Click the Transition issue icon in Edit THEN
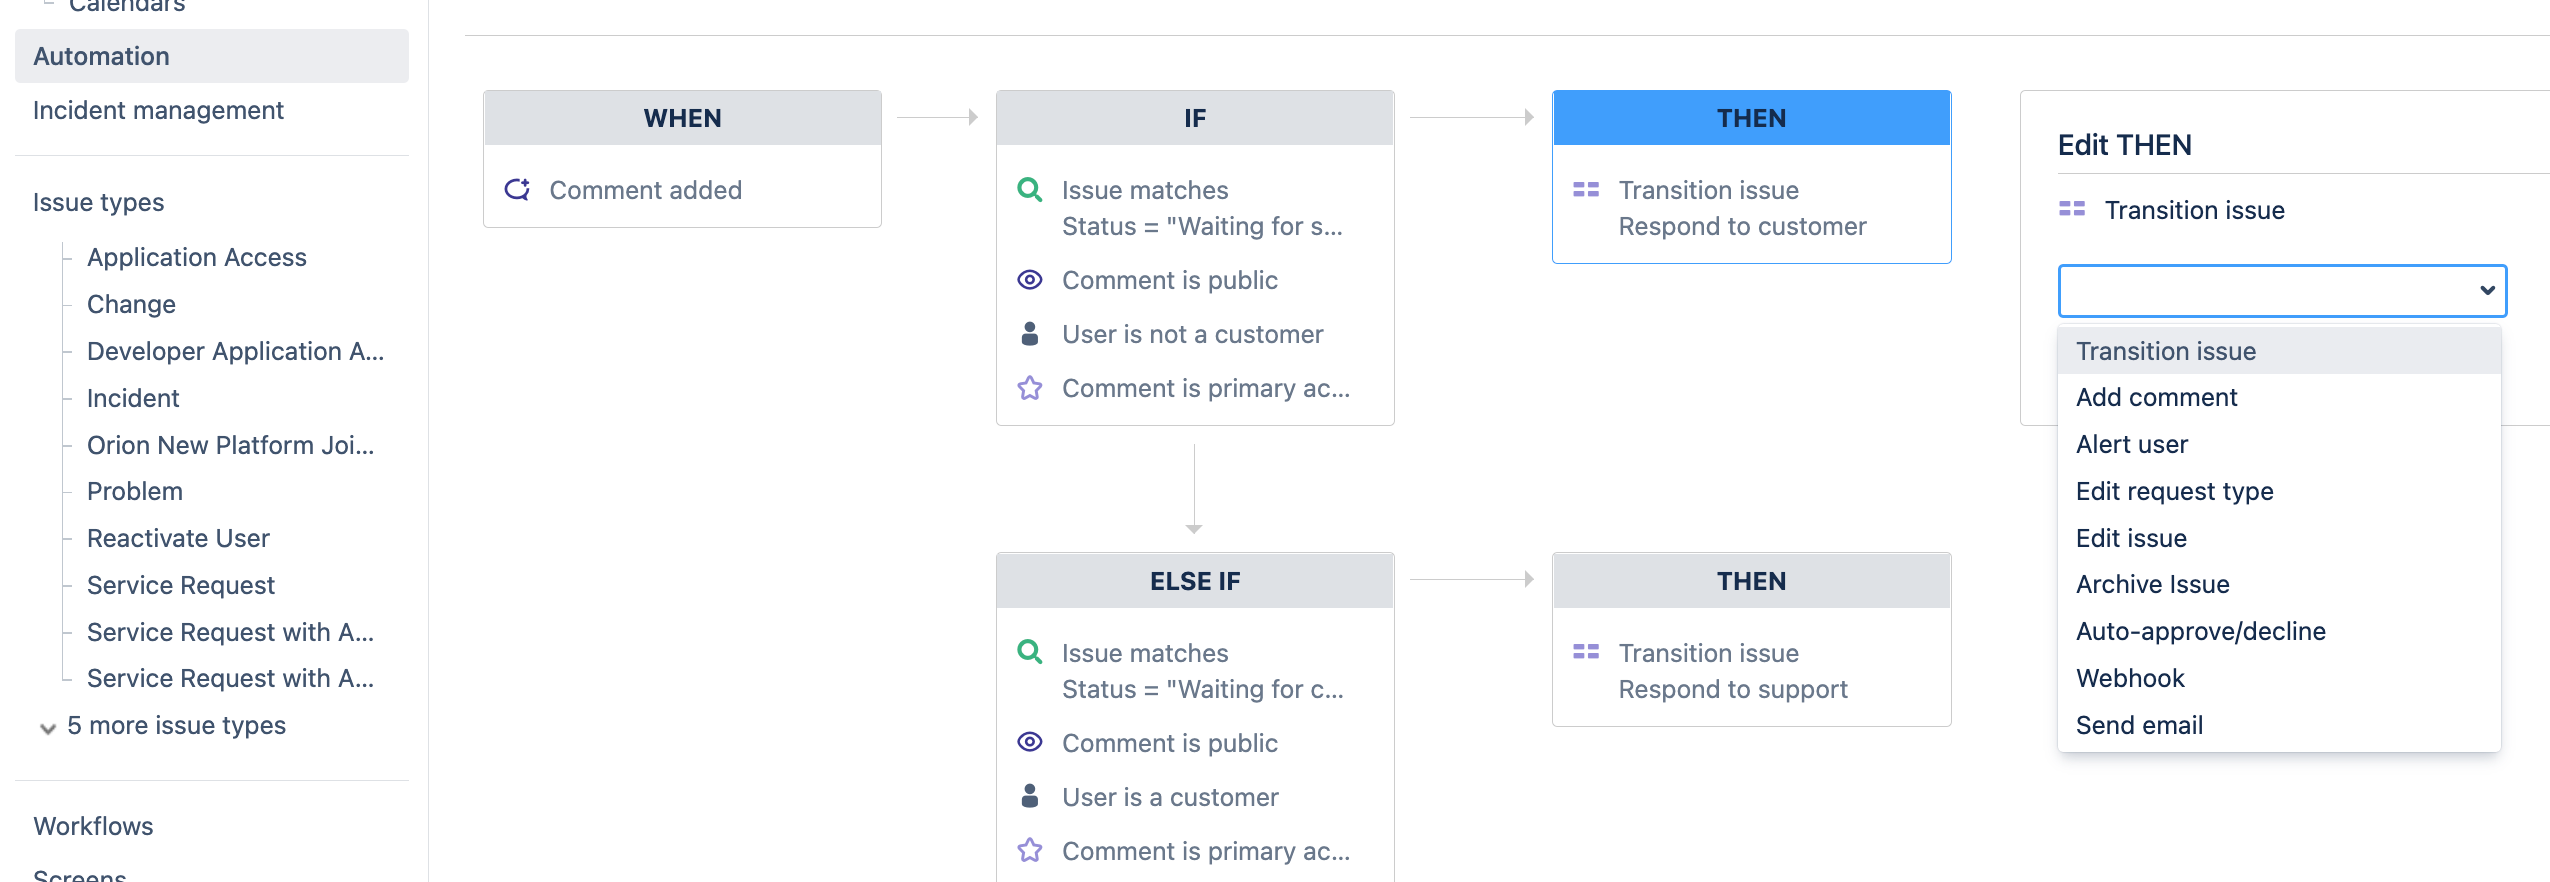 [2072, 210]
